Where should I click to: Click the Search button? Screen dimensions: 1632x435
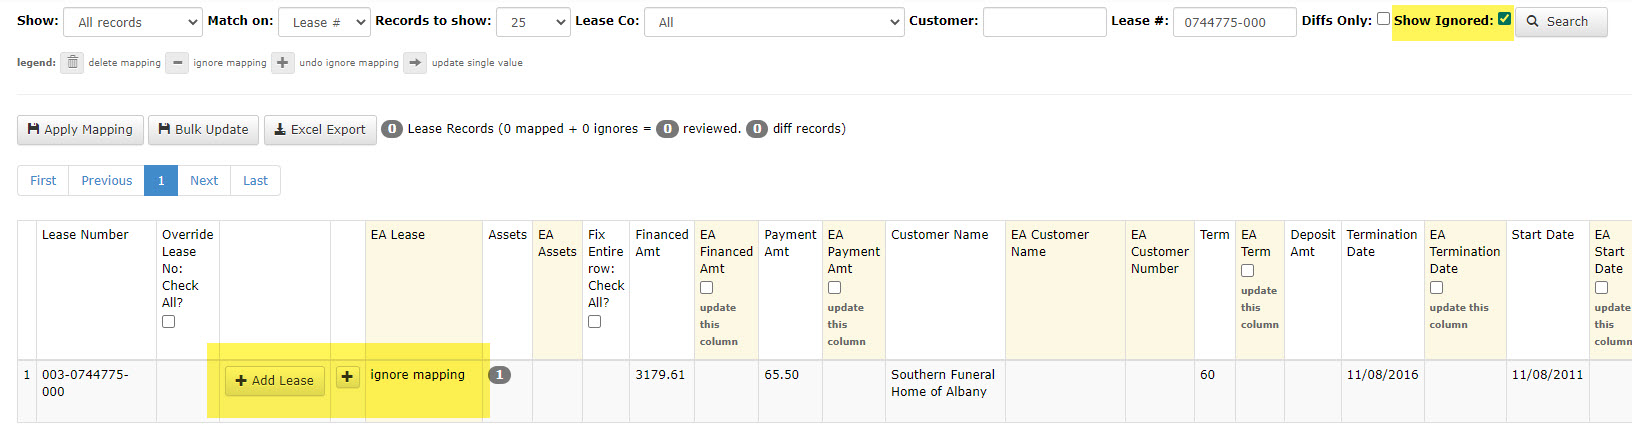(x=1561, y=22)
